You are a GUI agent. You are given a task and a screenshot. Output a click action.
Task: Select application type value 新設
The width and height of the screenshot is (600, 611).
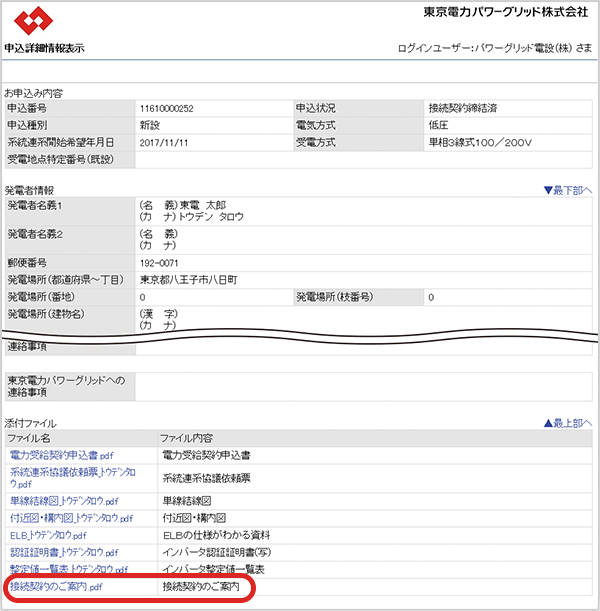(150, 125)
